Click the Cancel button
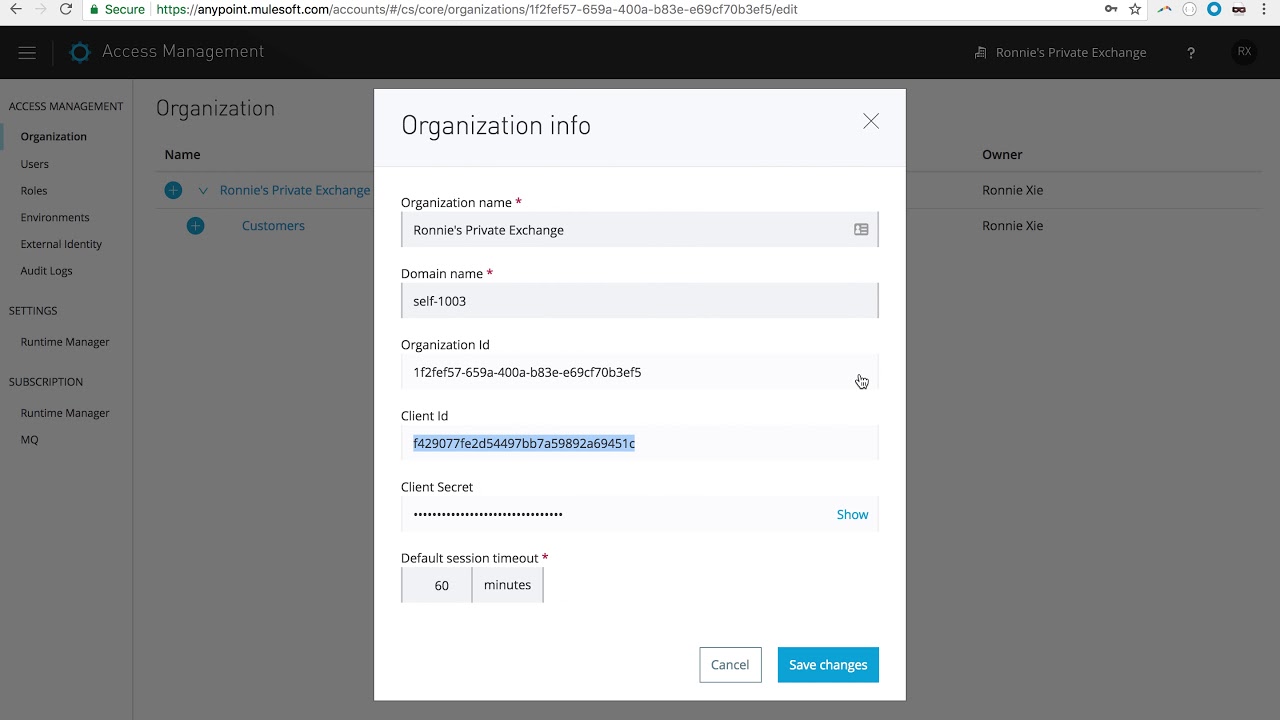This screenshot has height=720, width=1280. [730, 665]
